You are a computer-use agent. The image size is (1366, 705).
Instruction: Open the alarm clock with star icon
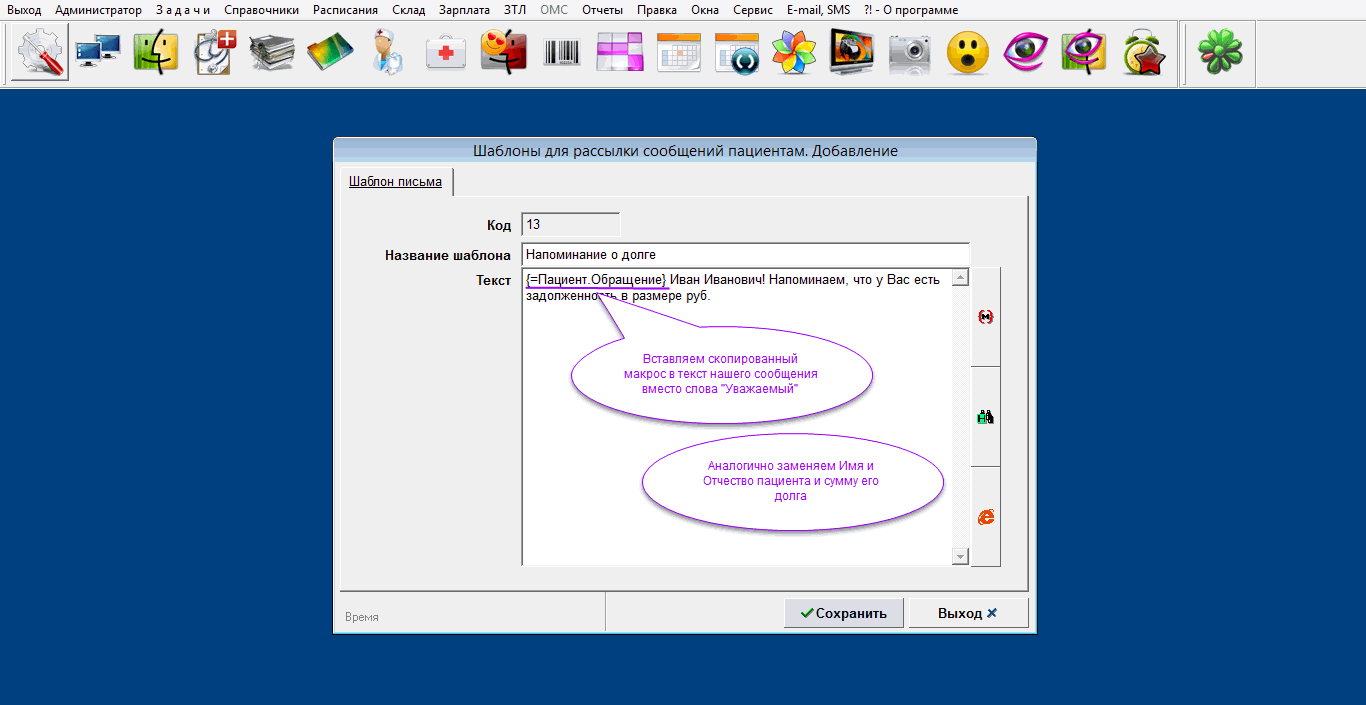[1144, 52]
